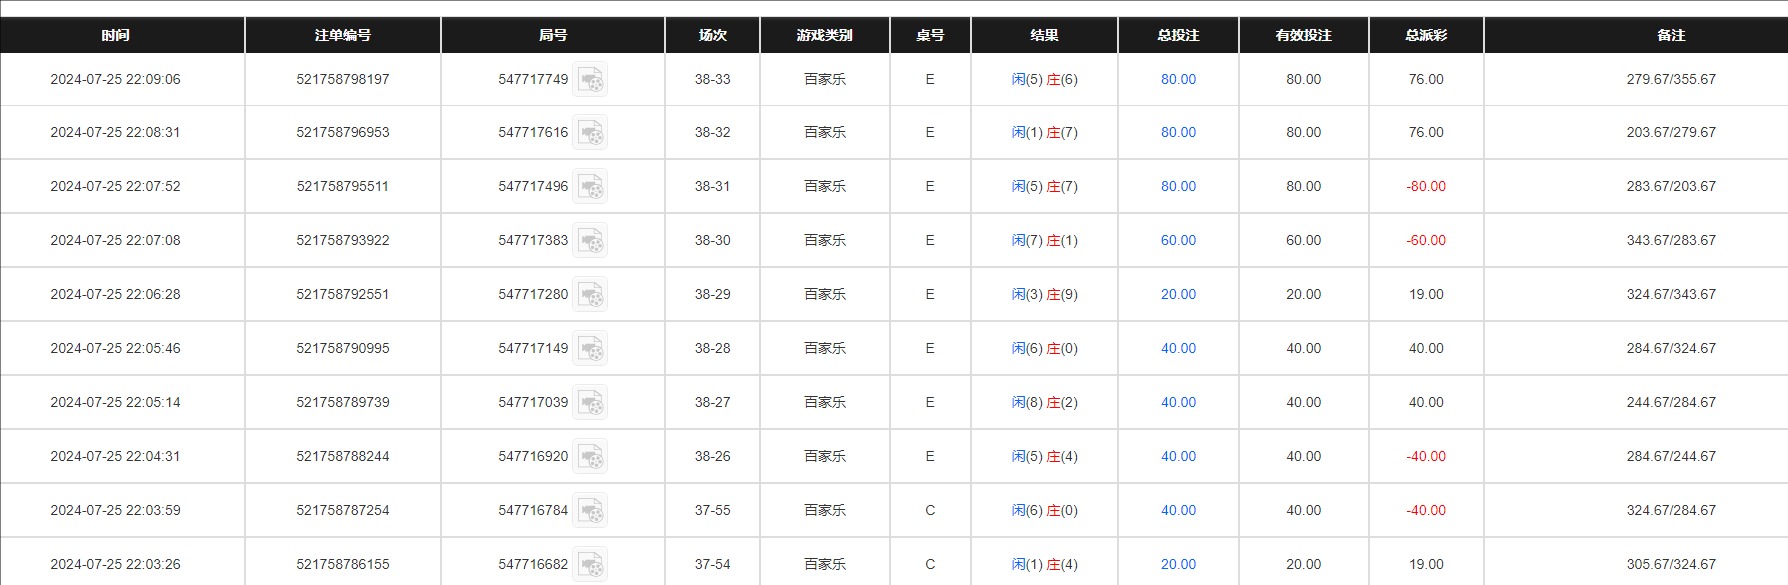Screen dimensions: 1788x585
Task: Open replay icon for round 547717149
Action: (x=590, y=349)
